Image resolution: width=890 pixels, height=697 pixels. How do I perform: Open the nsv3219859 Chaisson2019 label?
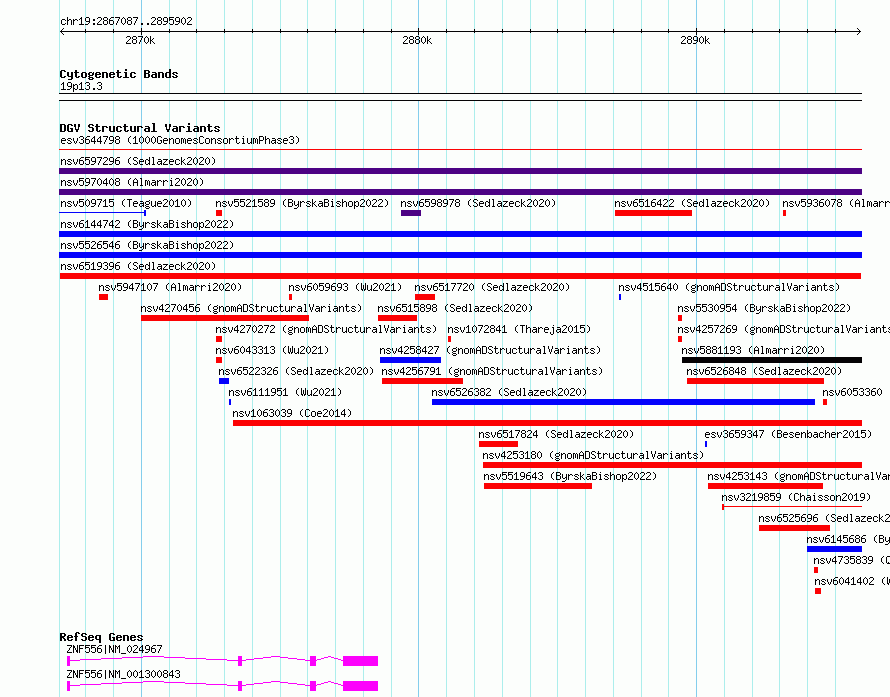point(796,497)
